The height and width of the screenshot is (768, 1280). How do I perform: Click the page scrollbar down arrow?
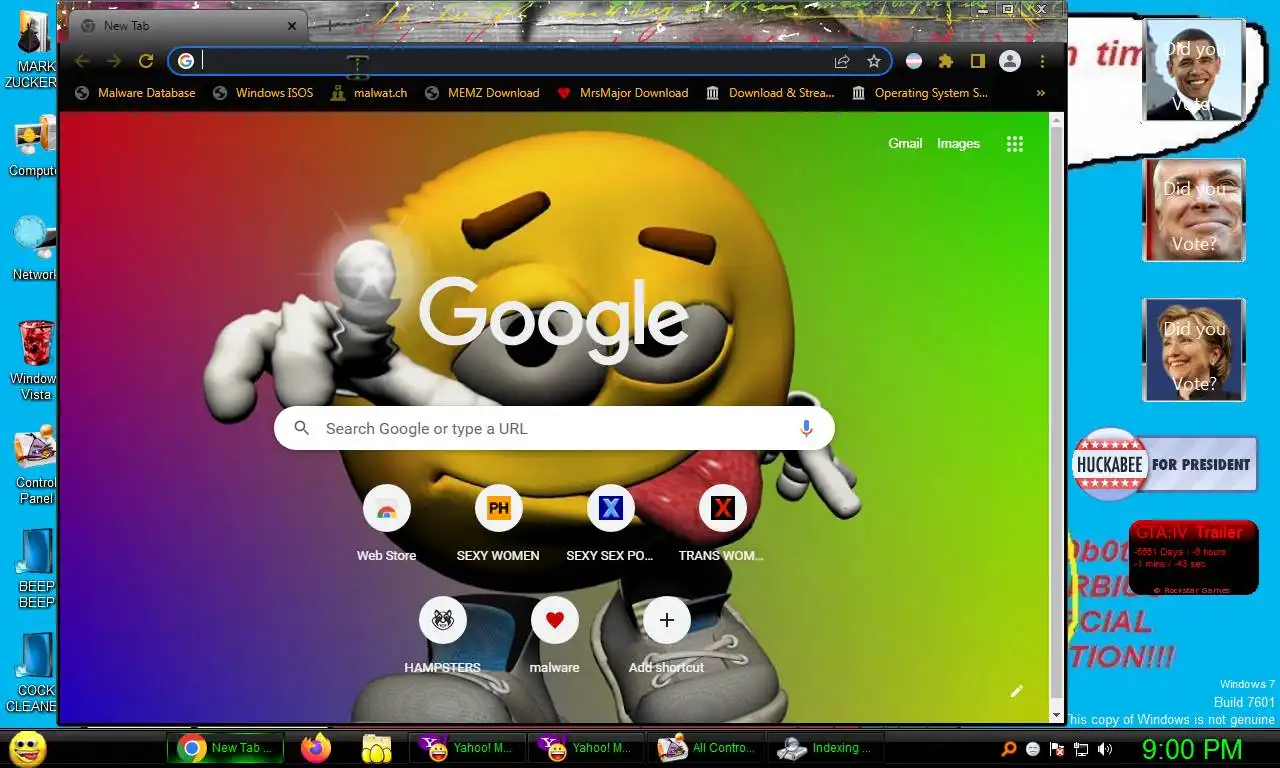point(1057,715)
